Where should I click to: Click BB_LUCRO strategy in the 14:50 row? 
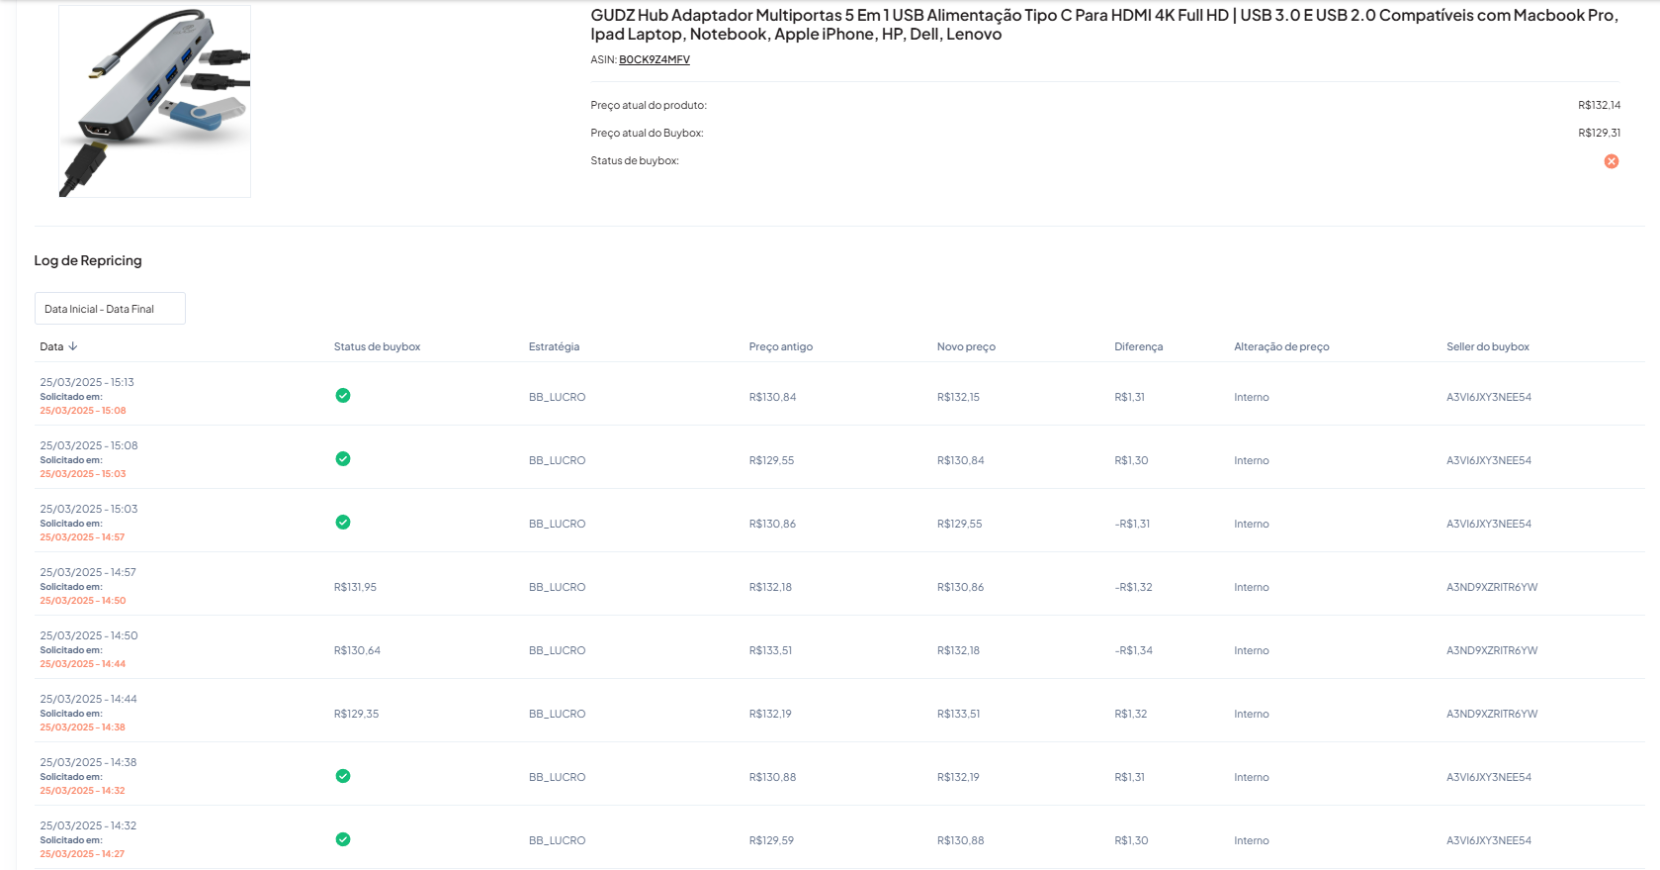coord(557,651)
